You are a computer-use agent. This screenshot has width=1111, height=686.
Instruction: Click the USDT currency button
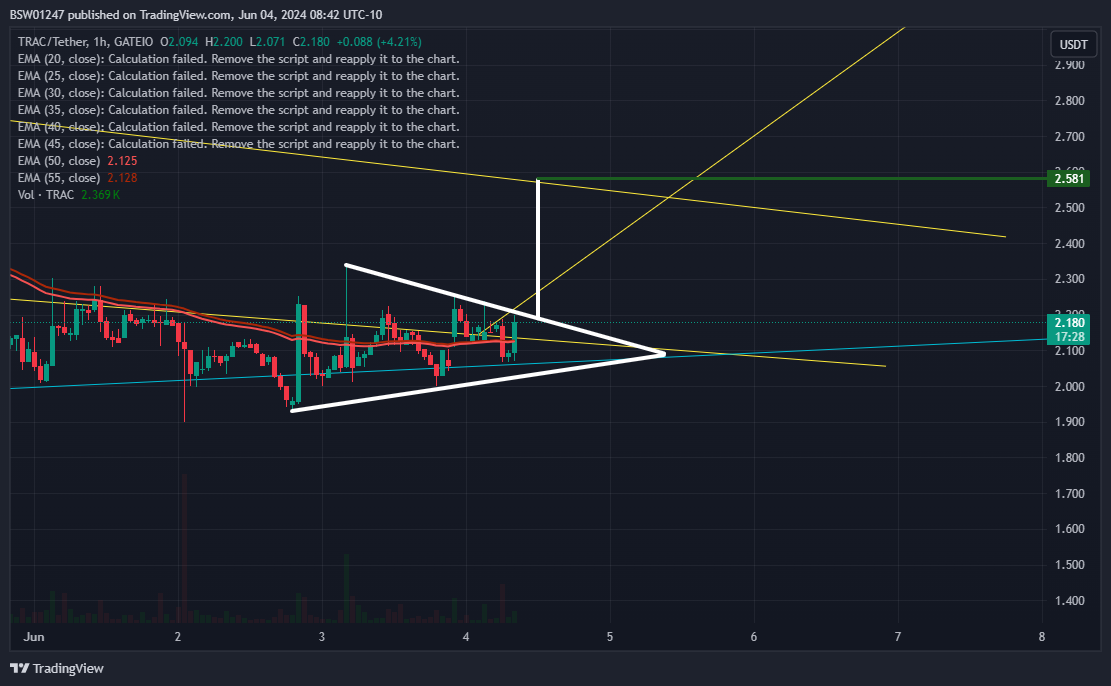coord(1073,45)
